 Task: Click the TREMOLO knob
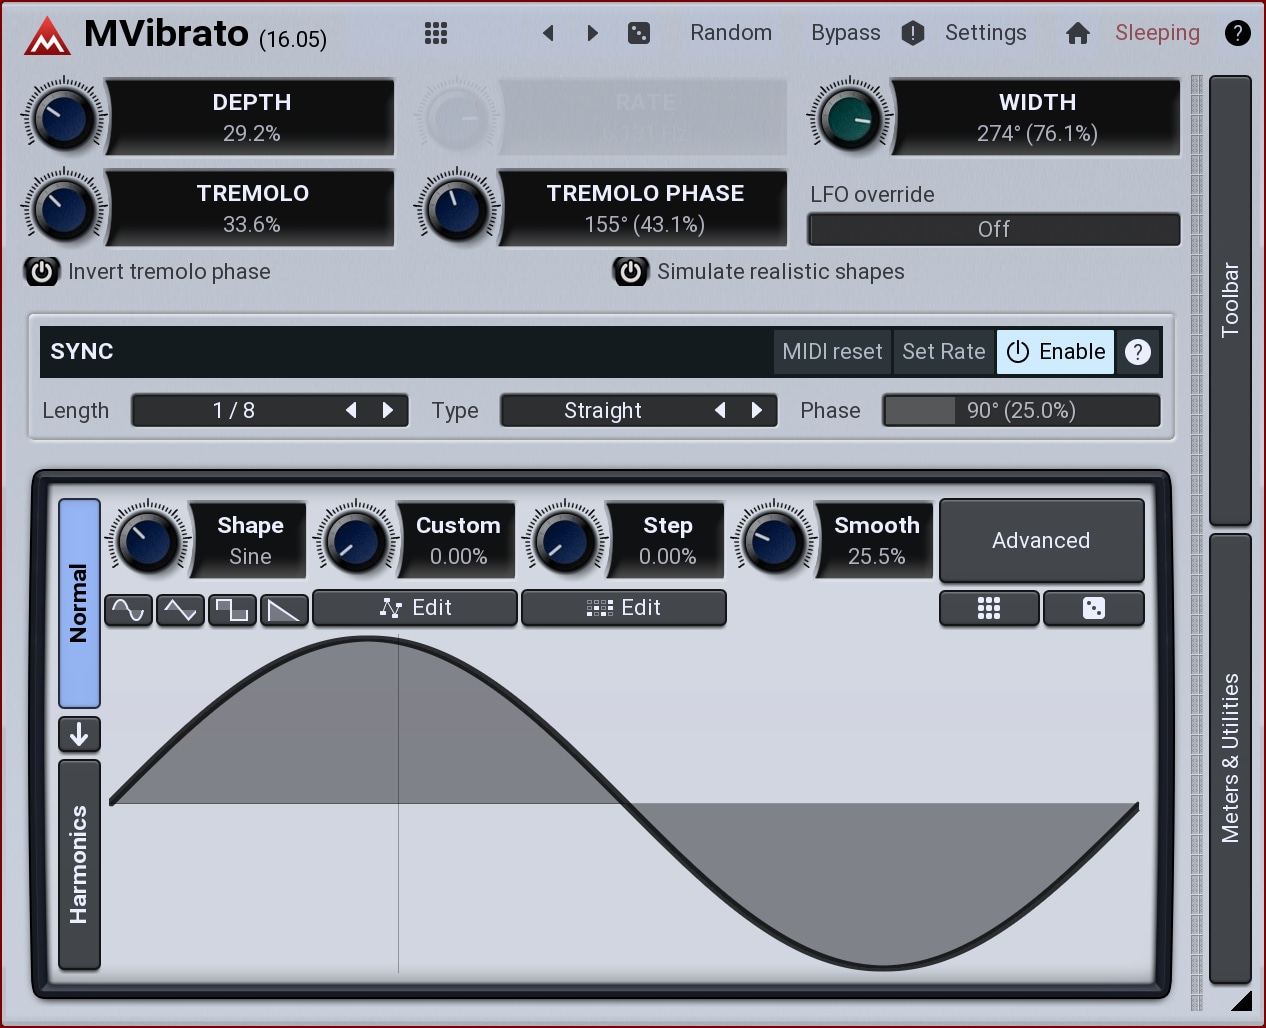pos(63,209)
